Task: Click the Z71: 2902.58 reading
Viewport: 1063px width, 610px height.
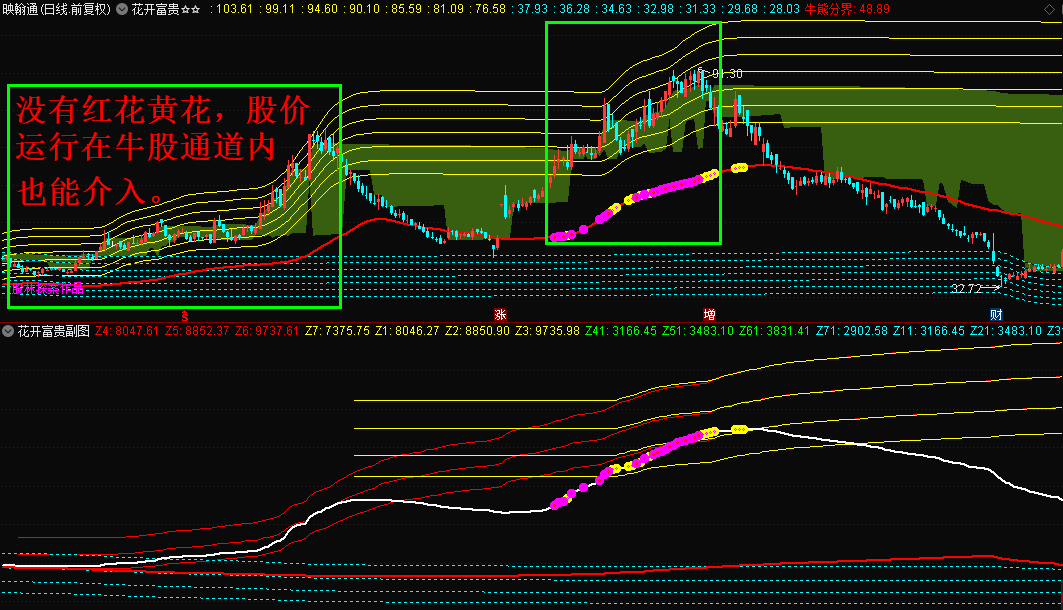Action: point(851,331)
